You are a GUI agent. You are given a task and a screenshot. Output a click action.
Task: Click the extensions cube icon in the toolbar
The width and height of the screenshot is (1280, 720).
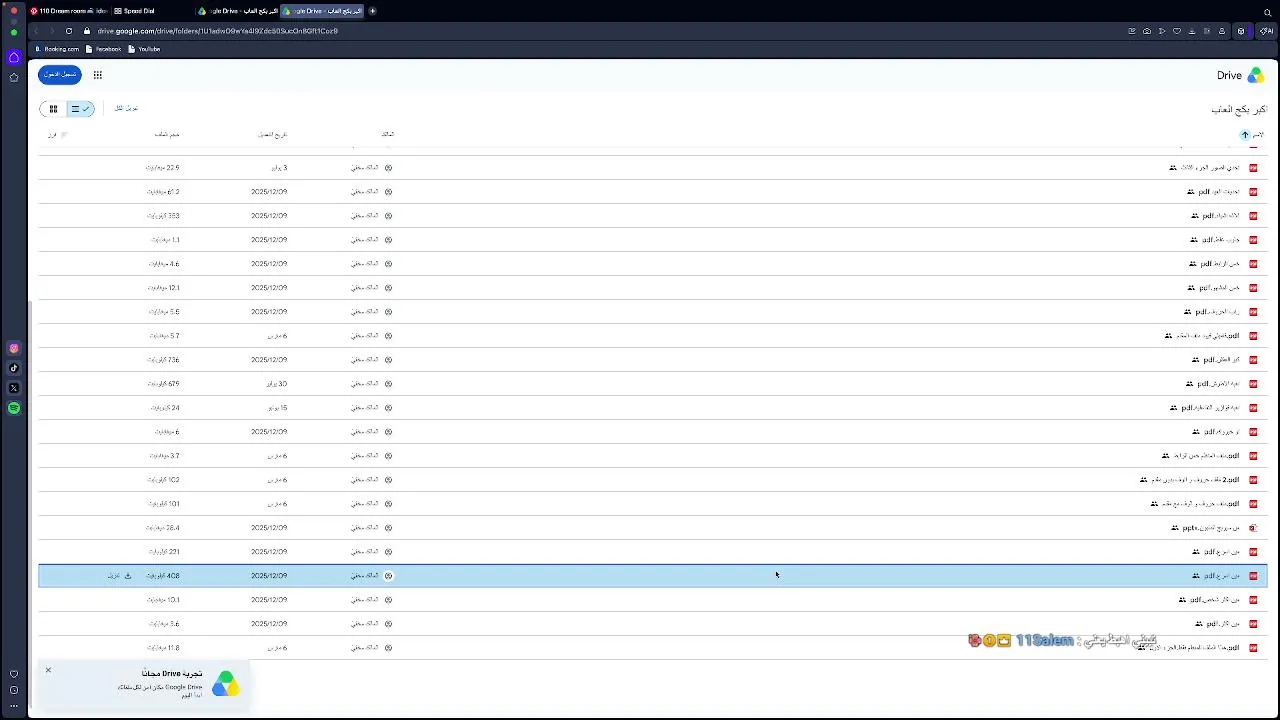pyautogui.click(x=1241, y=31)
